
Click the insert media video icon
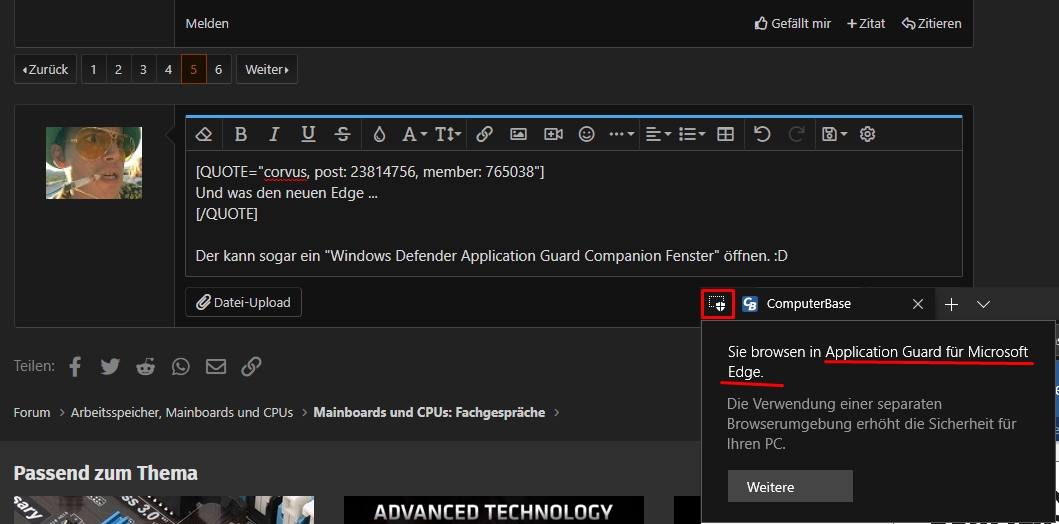click(x=553, y=134)
